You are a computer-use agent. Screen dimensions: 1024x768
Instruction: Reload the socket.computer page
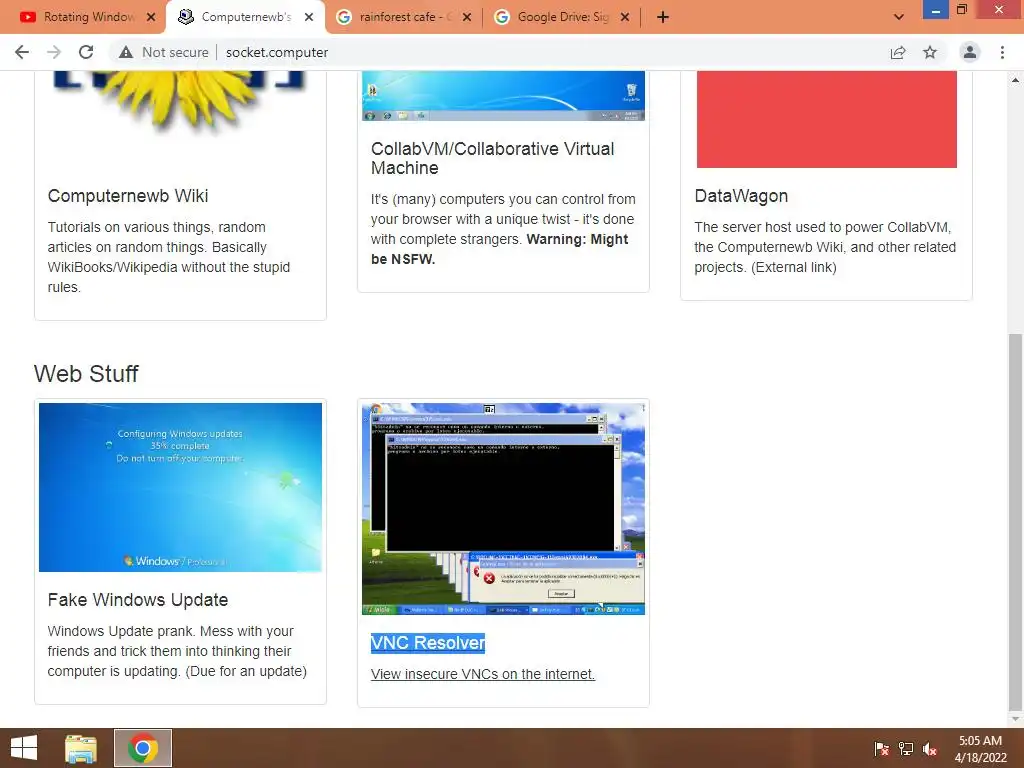86,52
